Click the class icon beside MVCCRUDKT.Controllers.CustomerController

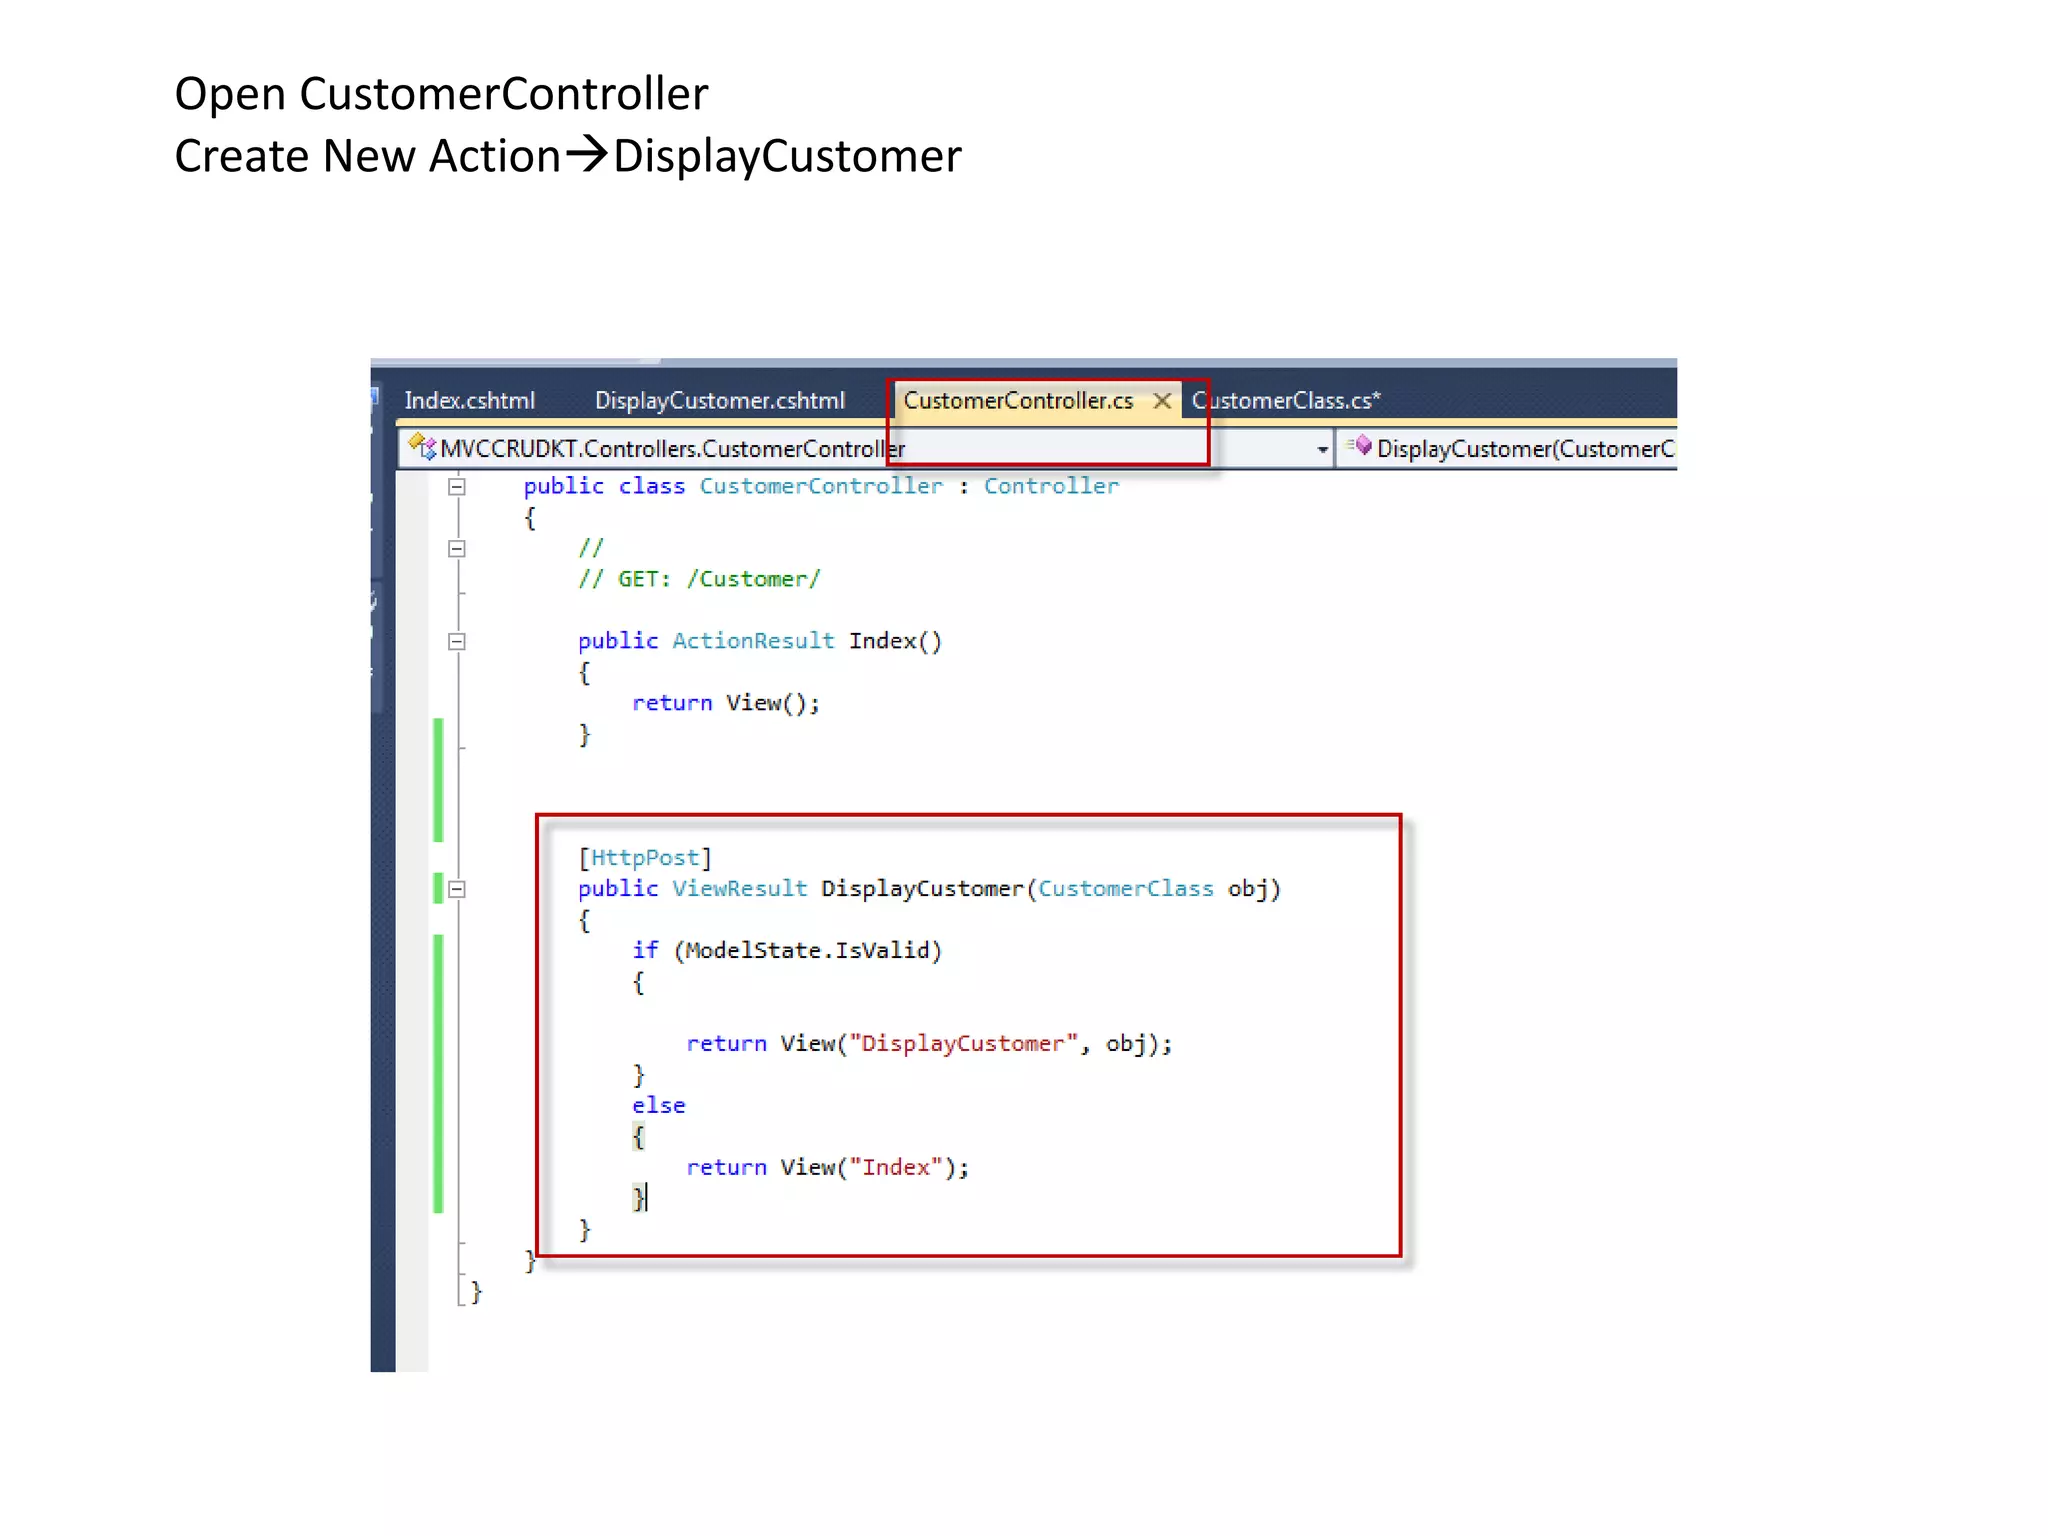(423, 448)
